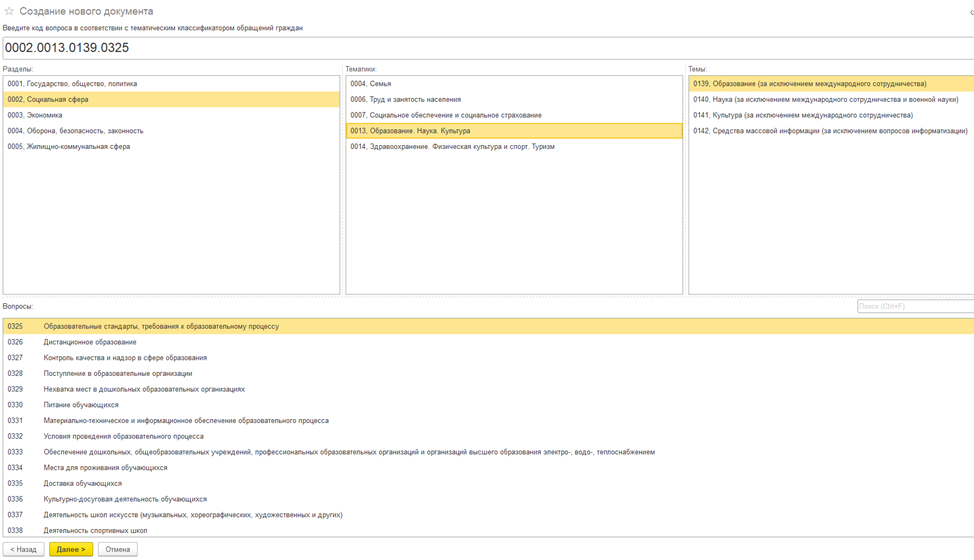This screenshot has height=560, width=974.
Task: Select topic 0004 Семья
Action: tap(371, 84)
